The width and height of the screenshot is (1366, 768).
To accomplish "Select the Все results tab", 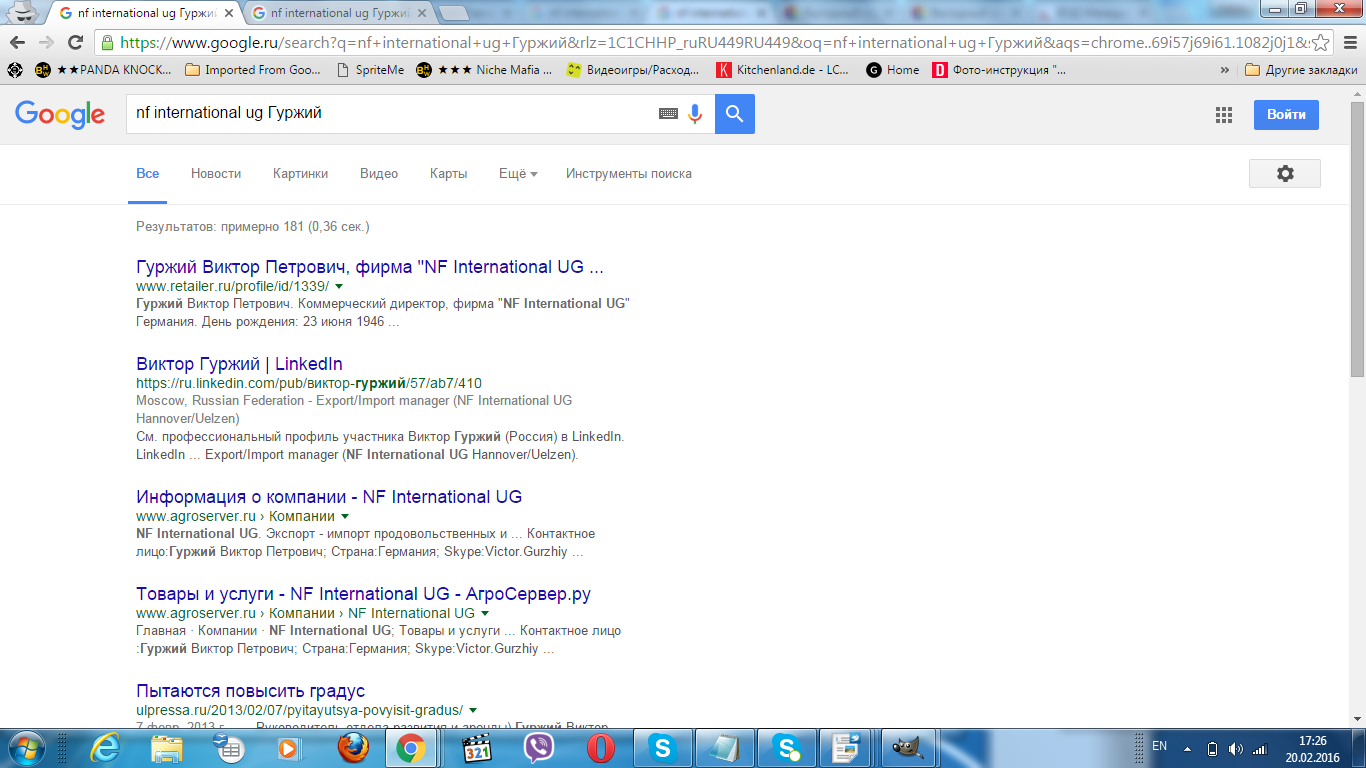I will (x=148, y=173).
